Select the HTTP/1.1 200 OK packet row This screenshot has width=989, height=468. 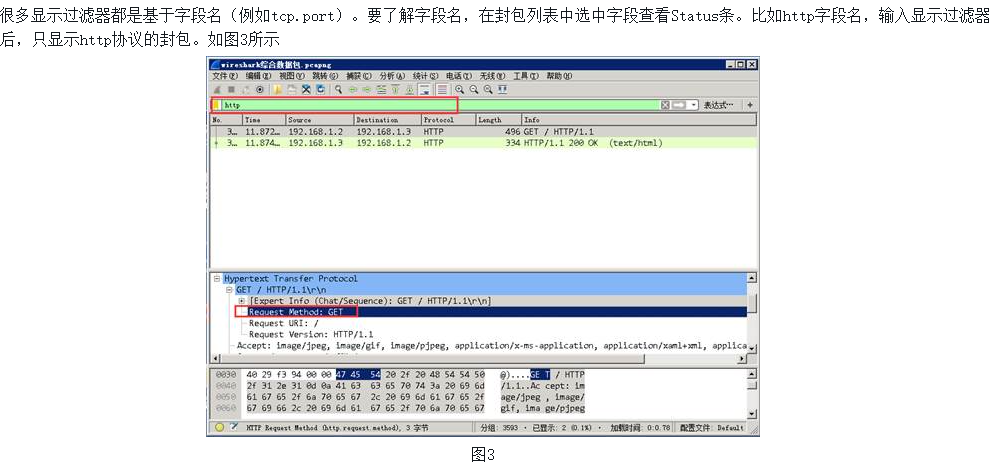[483, 143]
